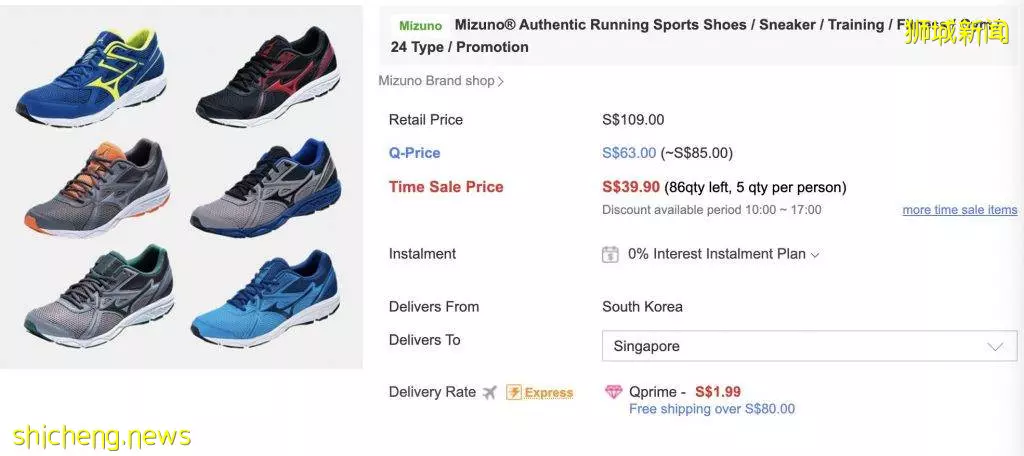Image resolution: width=1024 pixels, height=456 pixels.
Task: Select the black and red Mizuno shoe
Action: [x=268, y=76]
